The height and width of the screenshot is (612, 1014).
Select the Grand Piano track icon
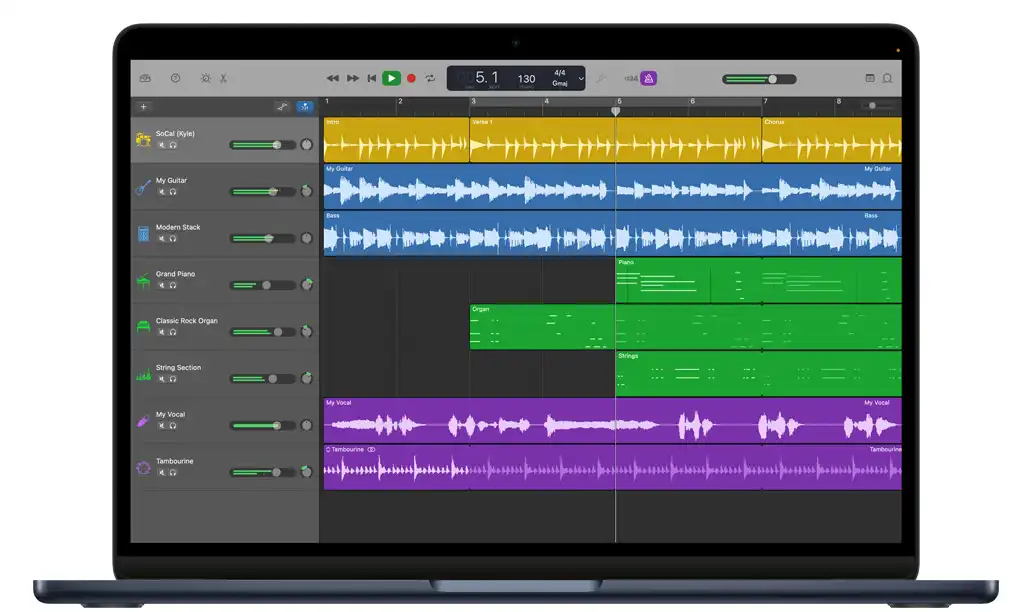(x=143, y=280)
